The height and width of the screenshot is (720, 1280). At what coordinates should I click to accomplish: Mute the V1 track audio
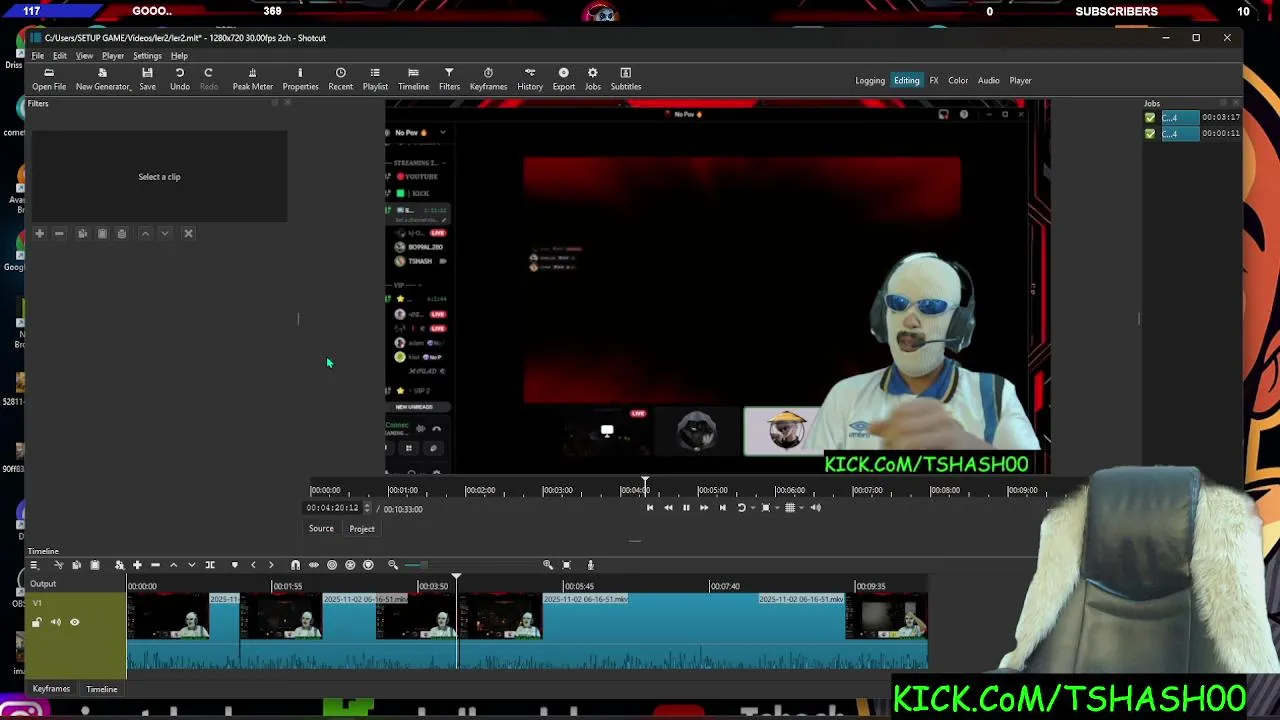56,622
